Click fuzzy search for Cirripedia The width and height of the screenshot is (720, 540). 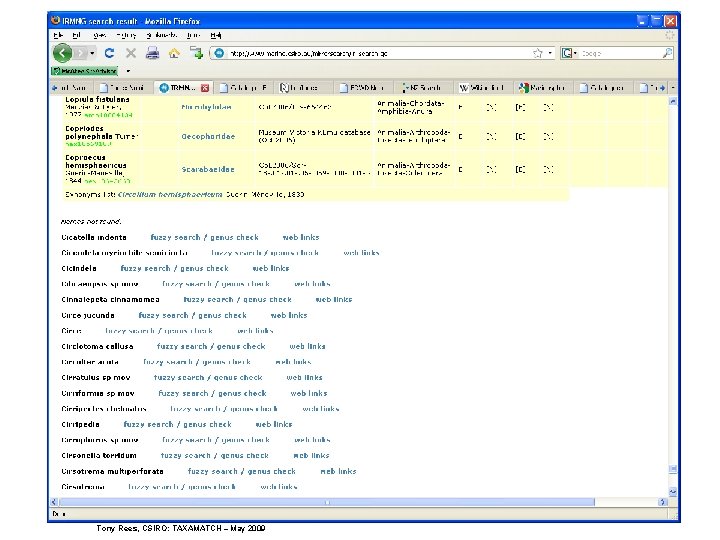[x=148, y=424]
